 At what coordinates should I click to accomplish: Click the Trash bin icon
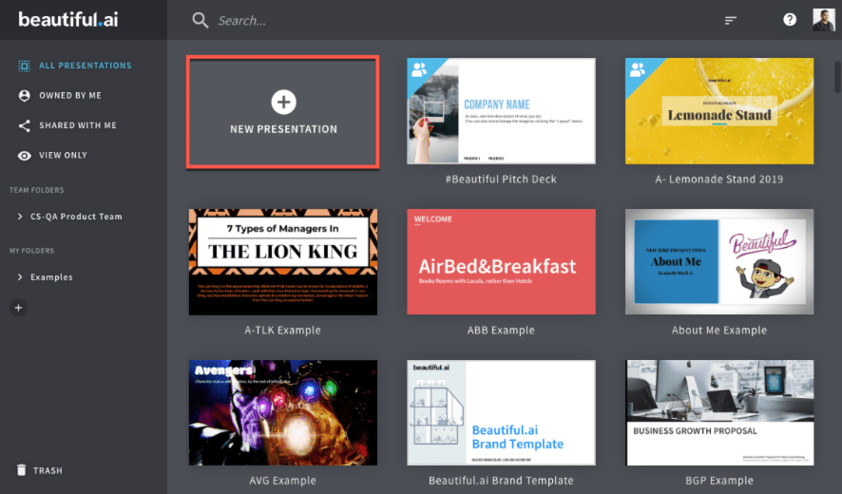(x=22, y=470)
